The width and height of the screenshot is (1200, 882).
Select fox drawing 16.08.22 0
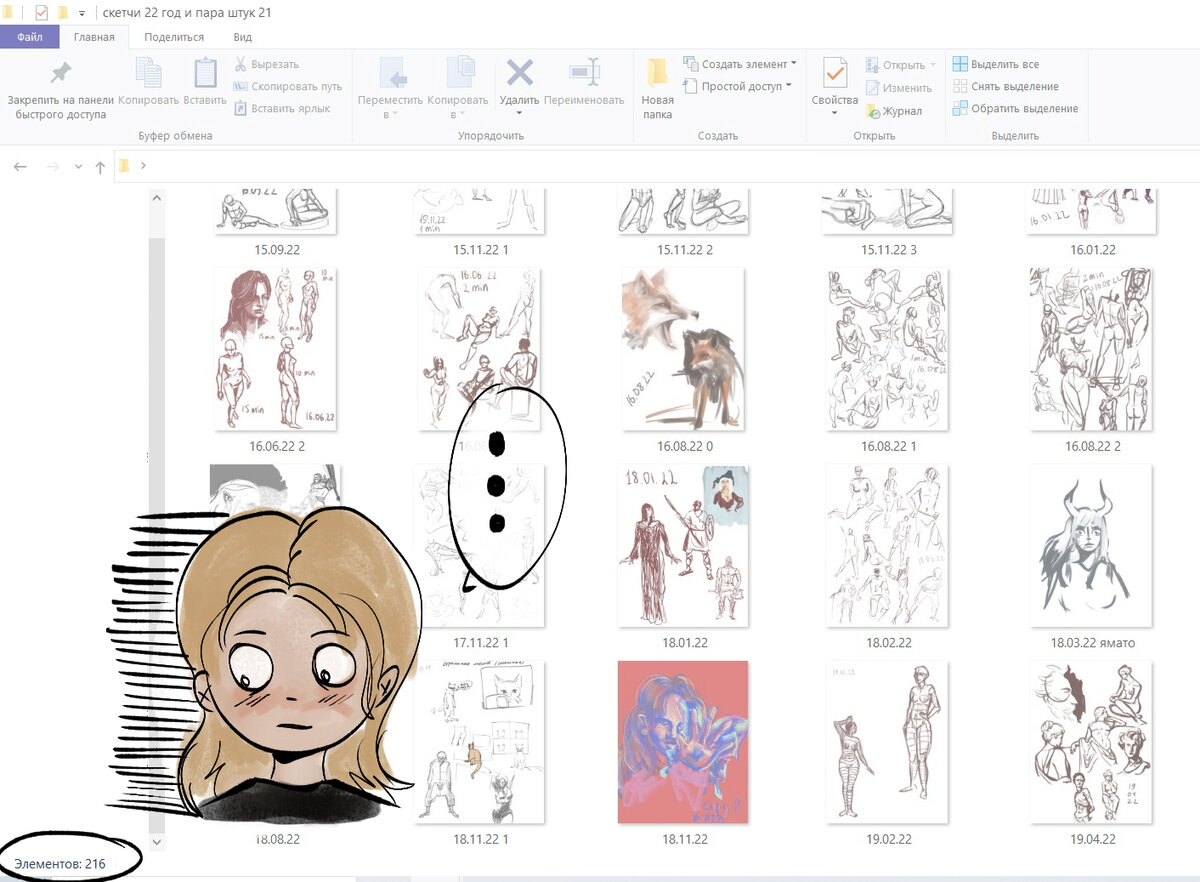[x=685, y=349]
